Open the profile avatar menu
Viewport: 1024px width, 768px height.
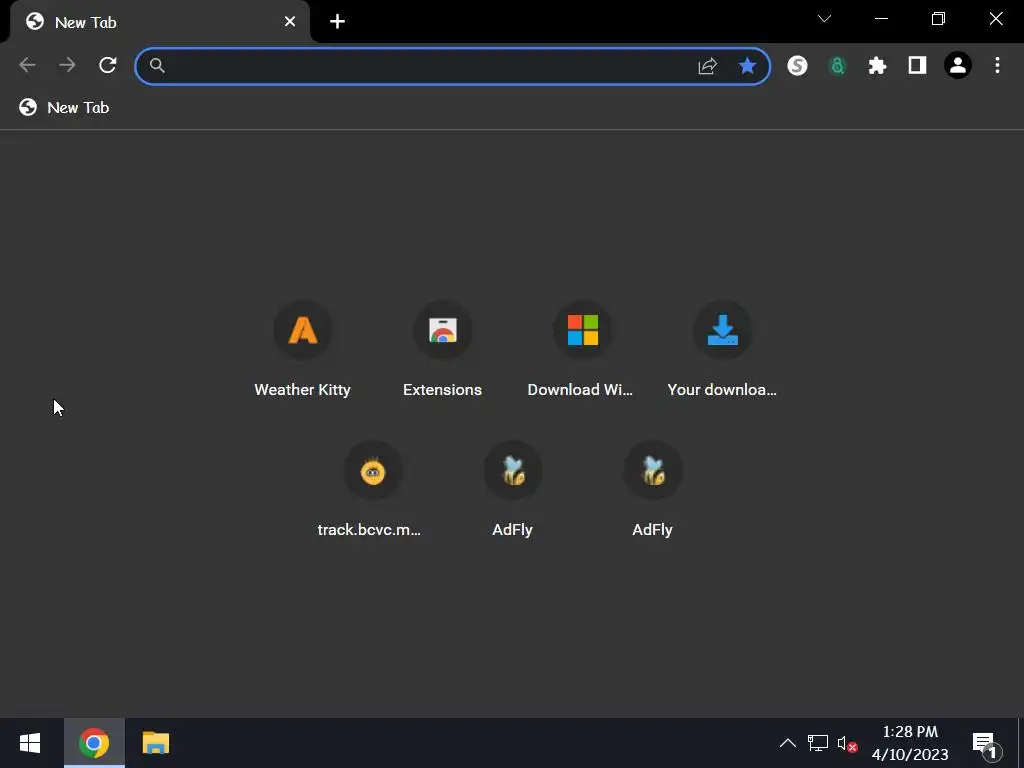coord(958,65)
